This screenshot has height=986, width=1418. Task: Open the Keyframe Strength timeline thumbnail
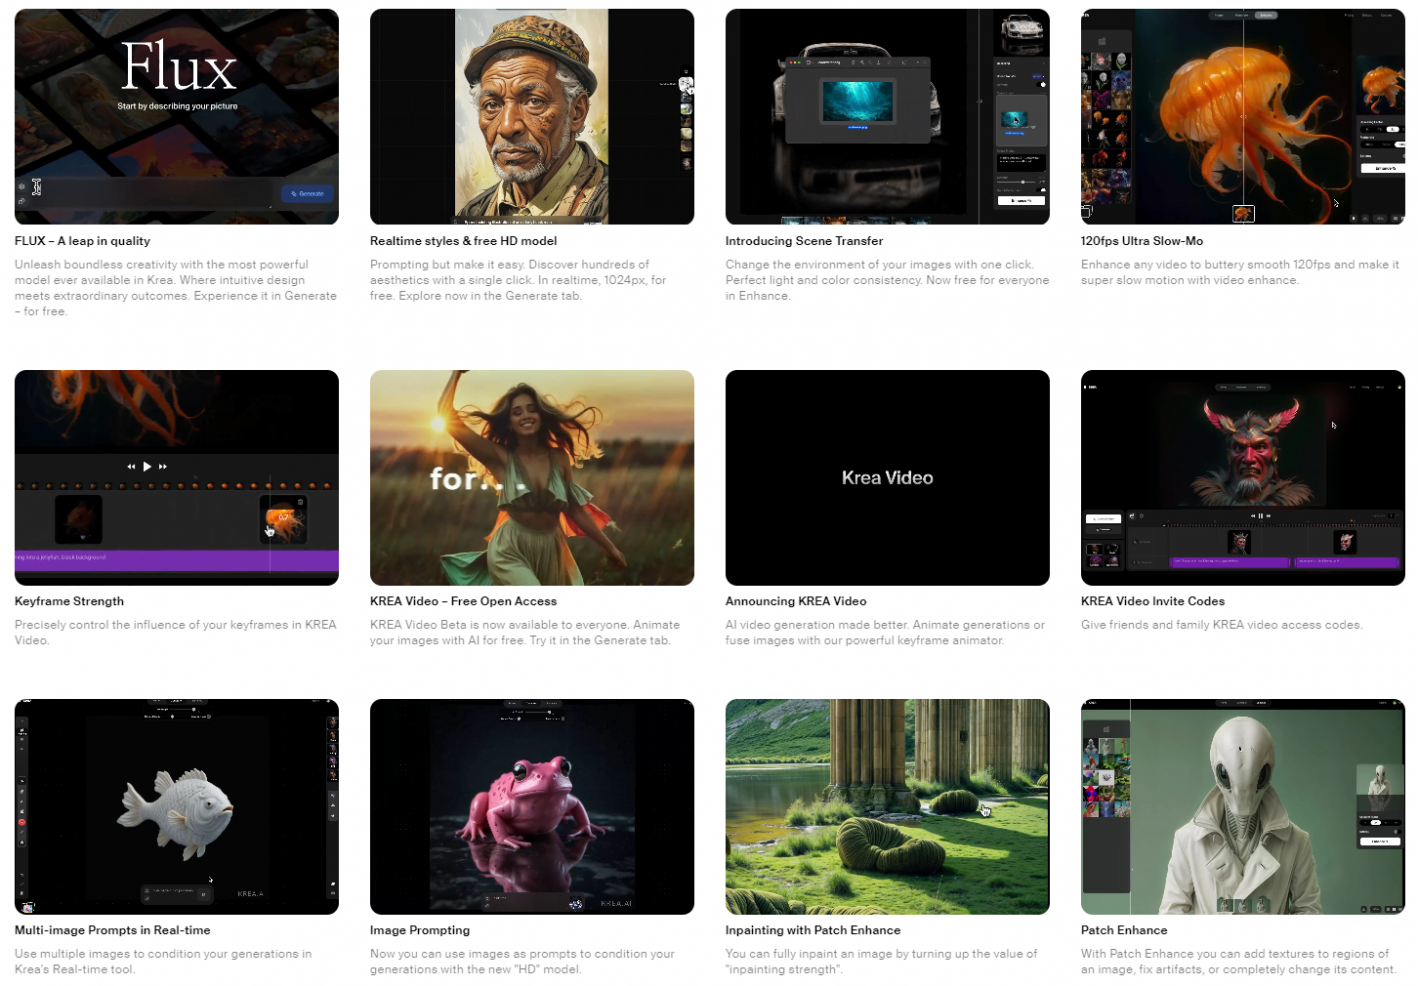177,477
